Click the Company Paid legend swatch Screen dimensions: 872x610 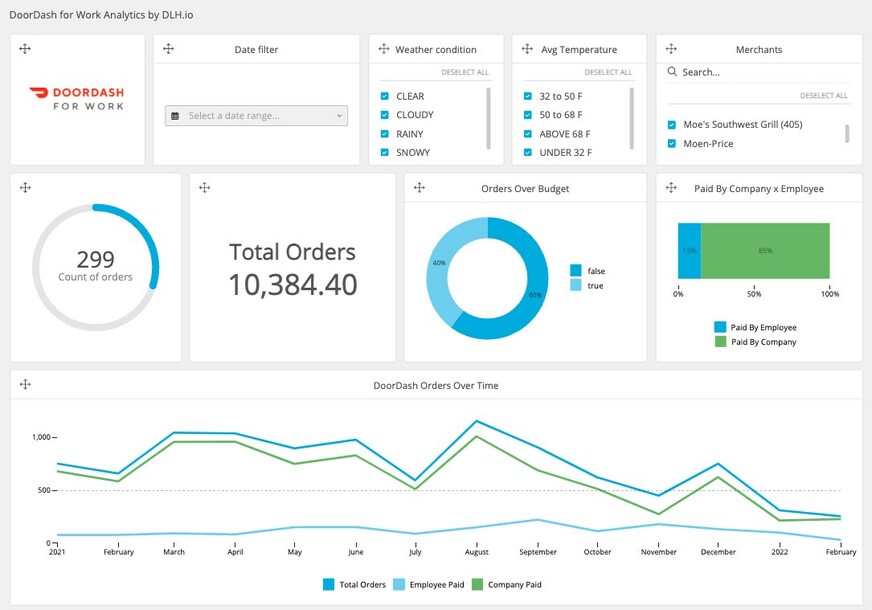coord(477,584)
